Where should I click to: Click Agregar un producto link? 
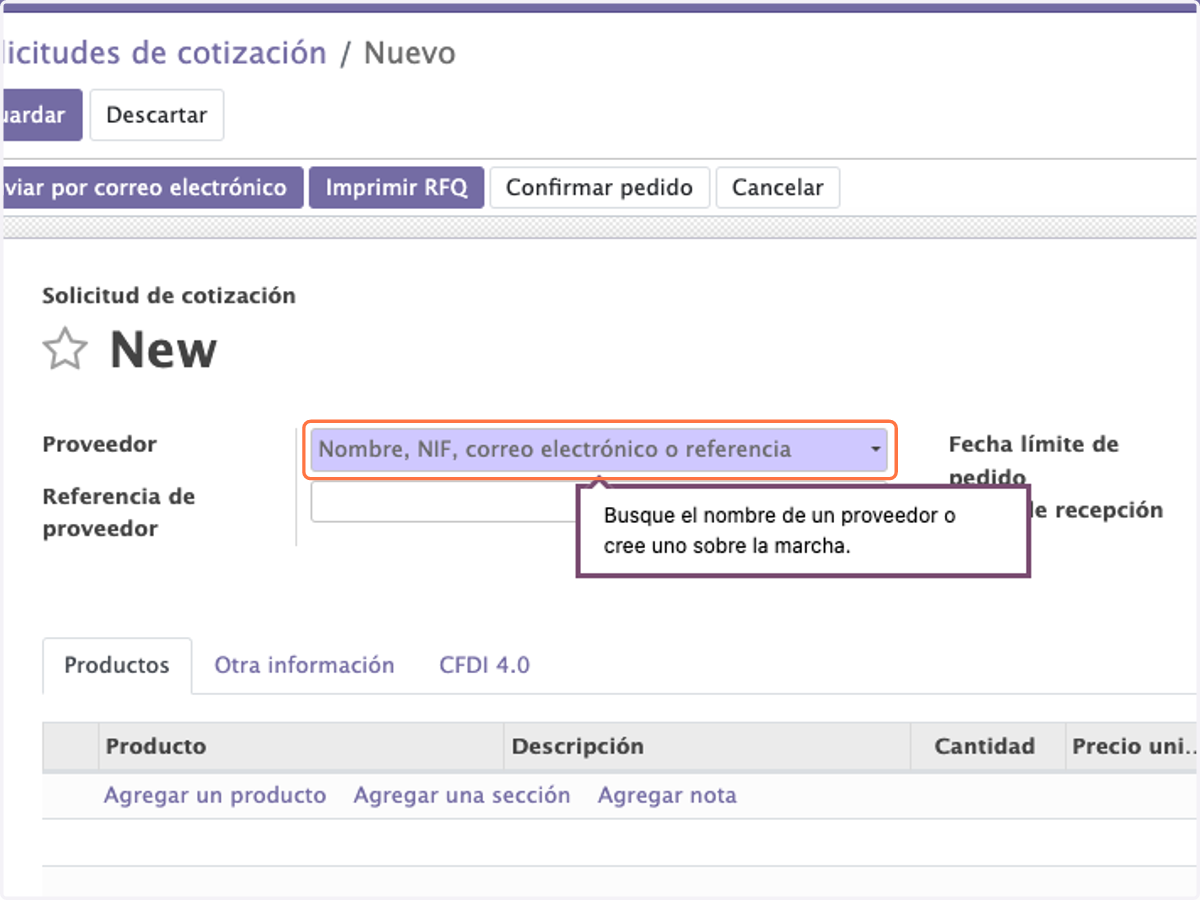point(215,796)
